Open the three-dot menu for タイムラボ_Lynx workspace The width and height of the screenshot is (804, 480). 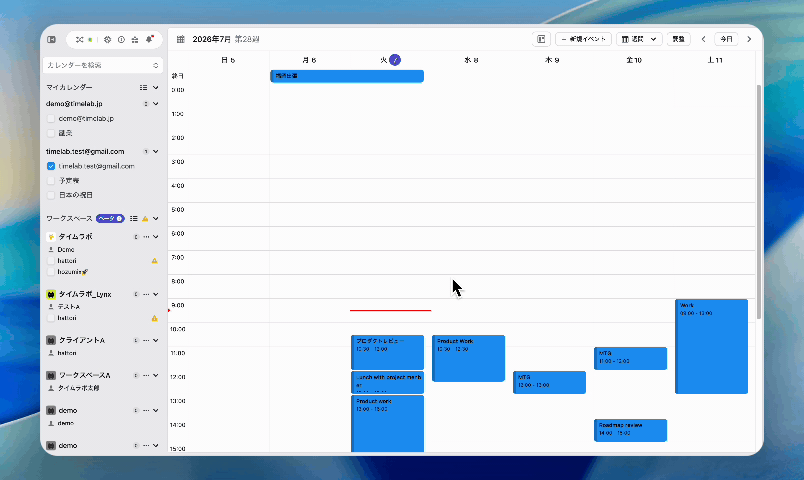point(146,294)
